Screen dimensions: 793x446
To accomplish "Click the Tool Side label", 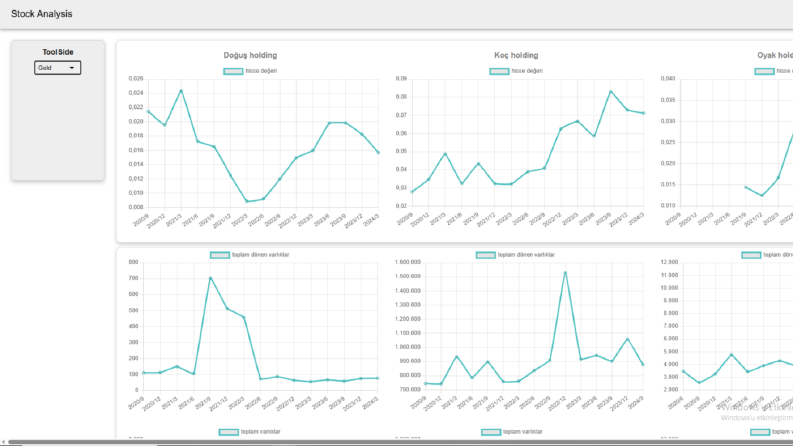I will point(58,52).
